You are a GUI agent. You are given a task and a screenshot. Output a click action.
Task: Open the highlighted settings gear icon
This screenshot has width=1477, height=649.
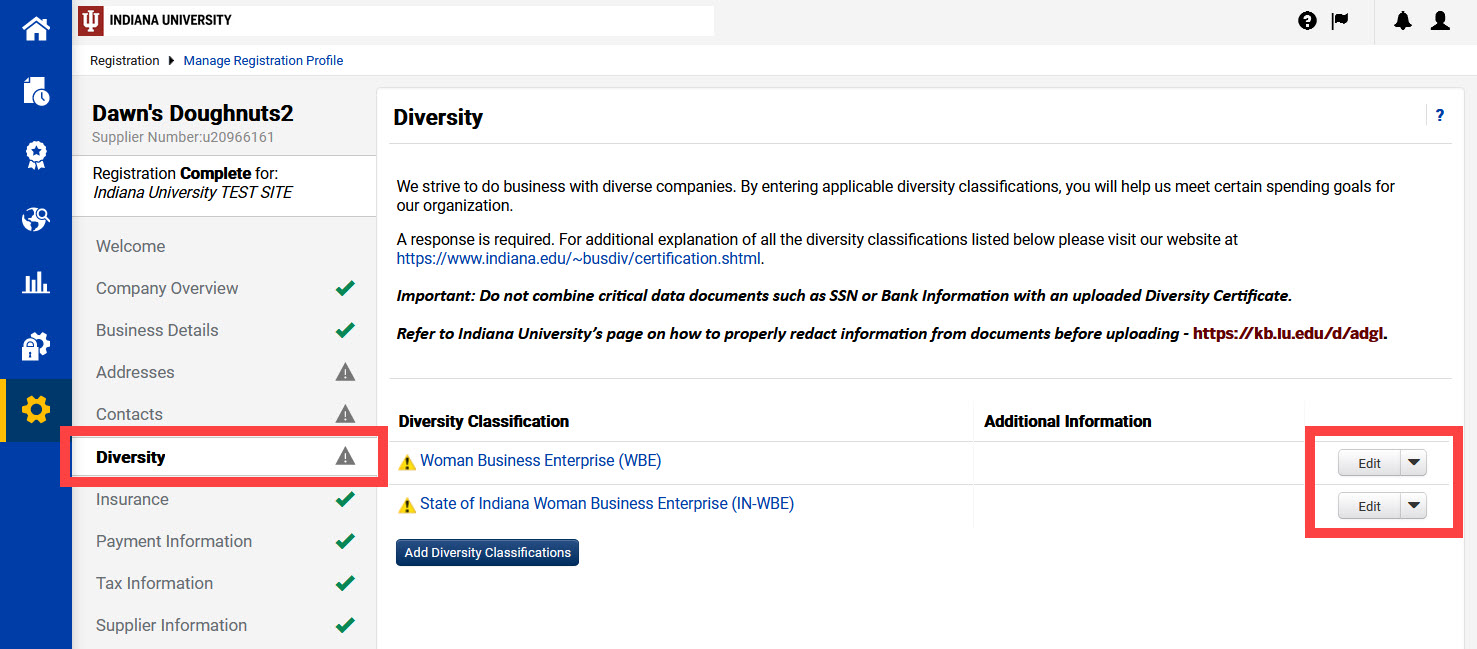[36, 409]
